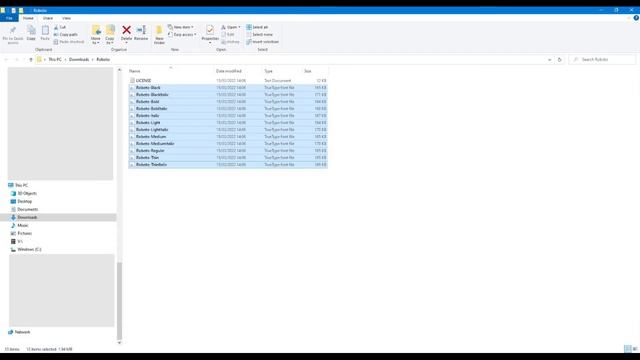Click This PC in the address breadcrumb
Screen dimensions: 640x360
pyautogui.click(x=55, y=60)
